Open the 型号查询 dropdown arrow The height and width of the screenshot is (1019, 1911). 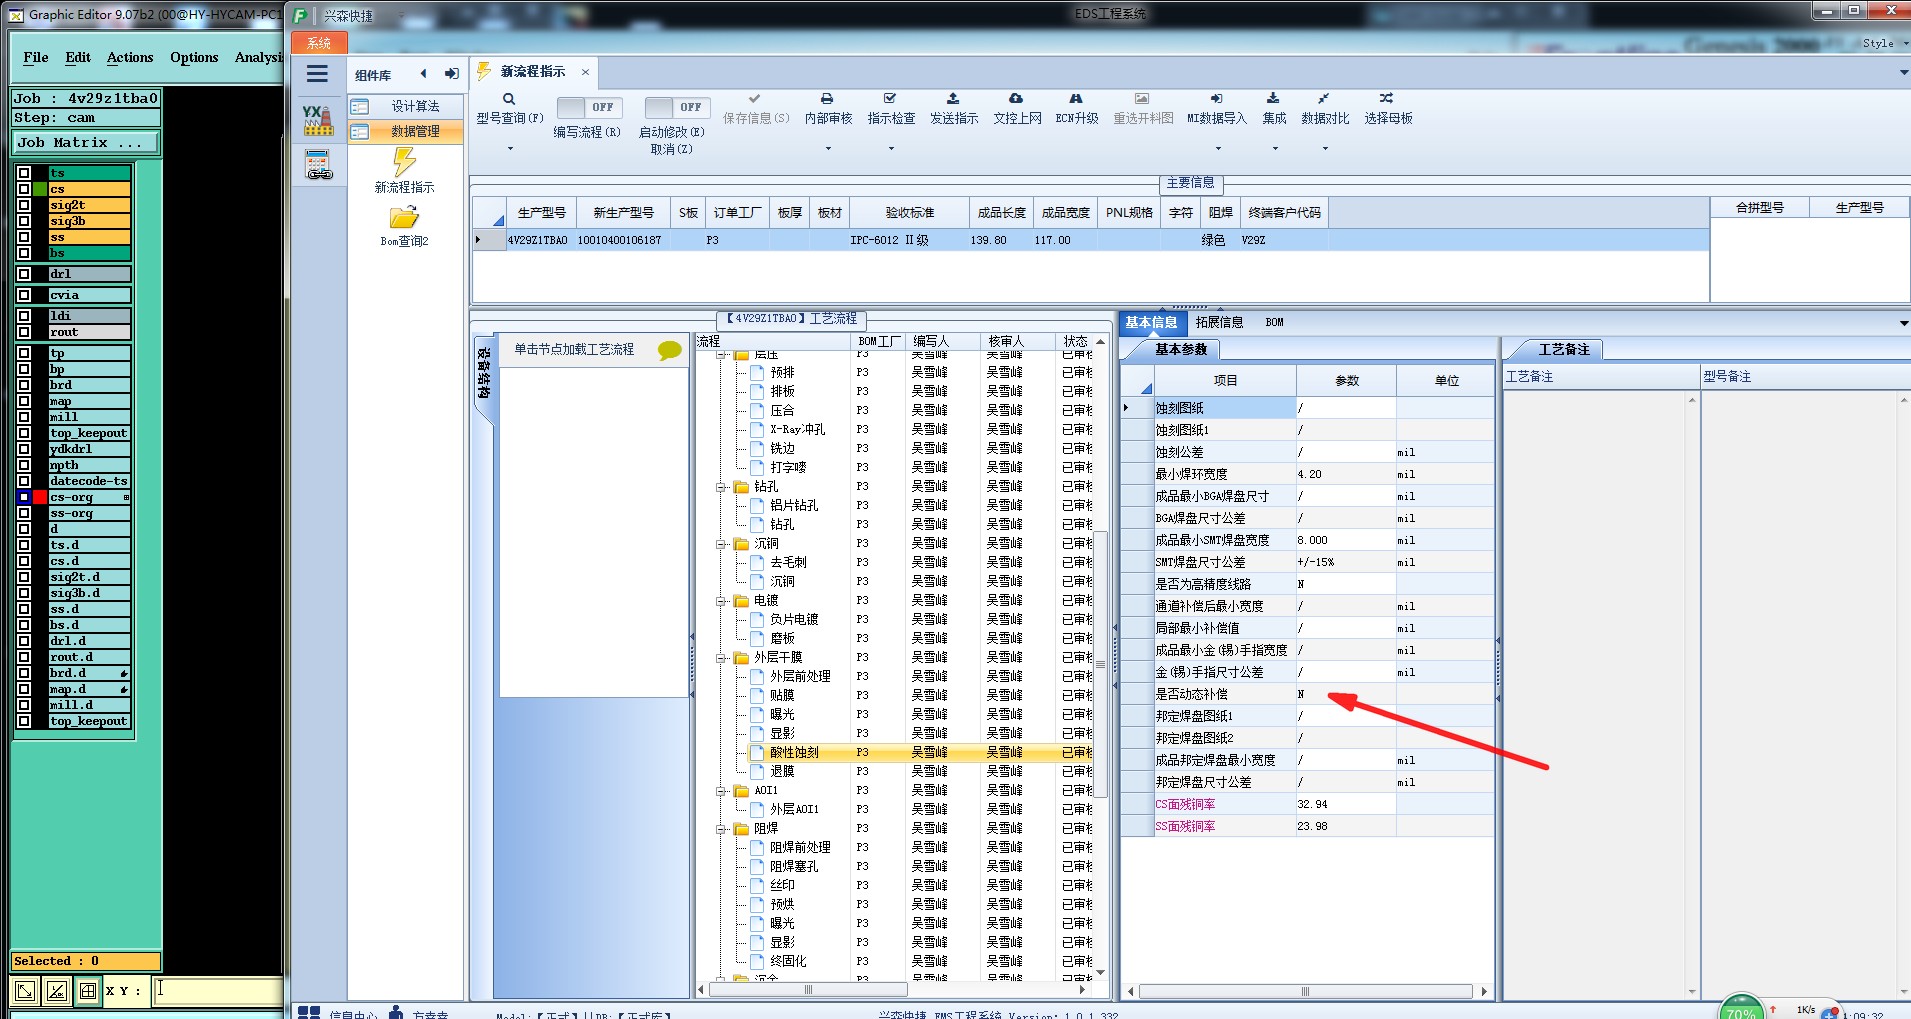click(x=510, y=149)
